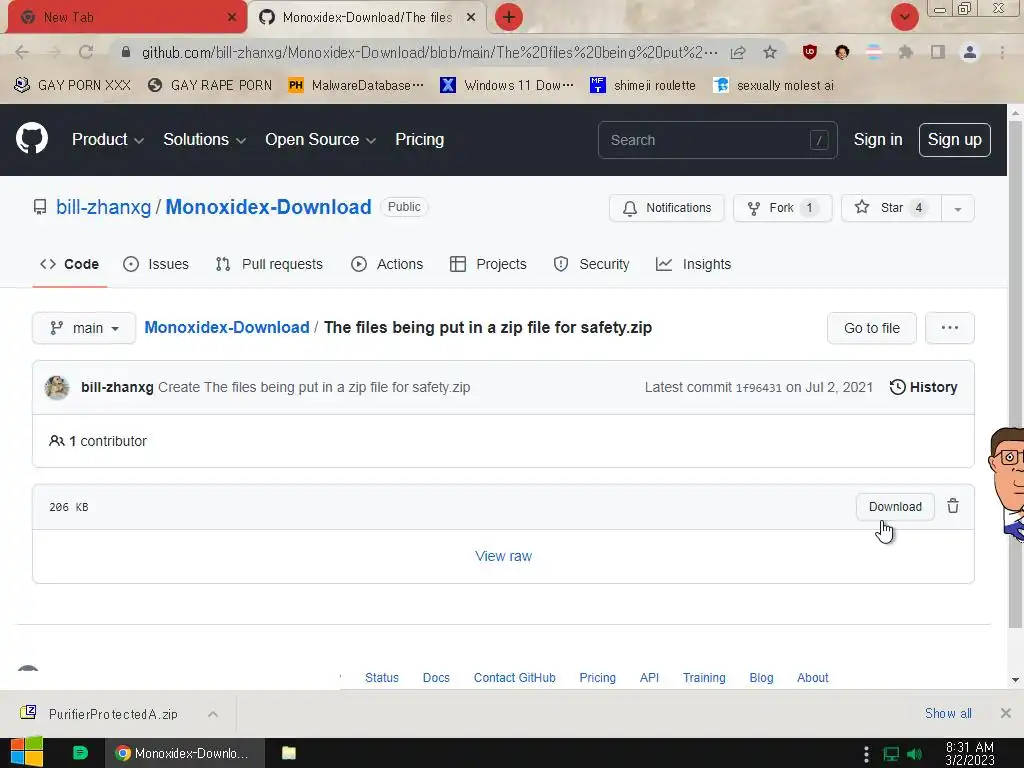Open File Explorer from the taskbar

[289, 753]
